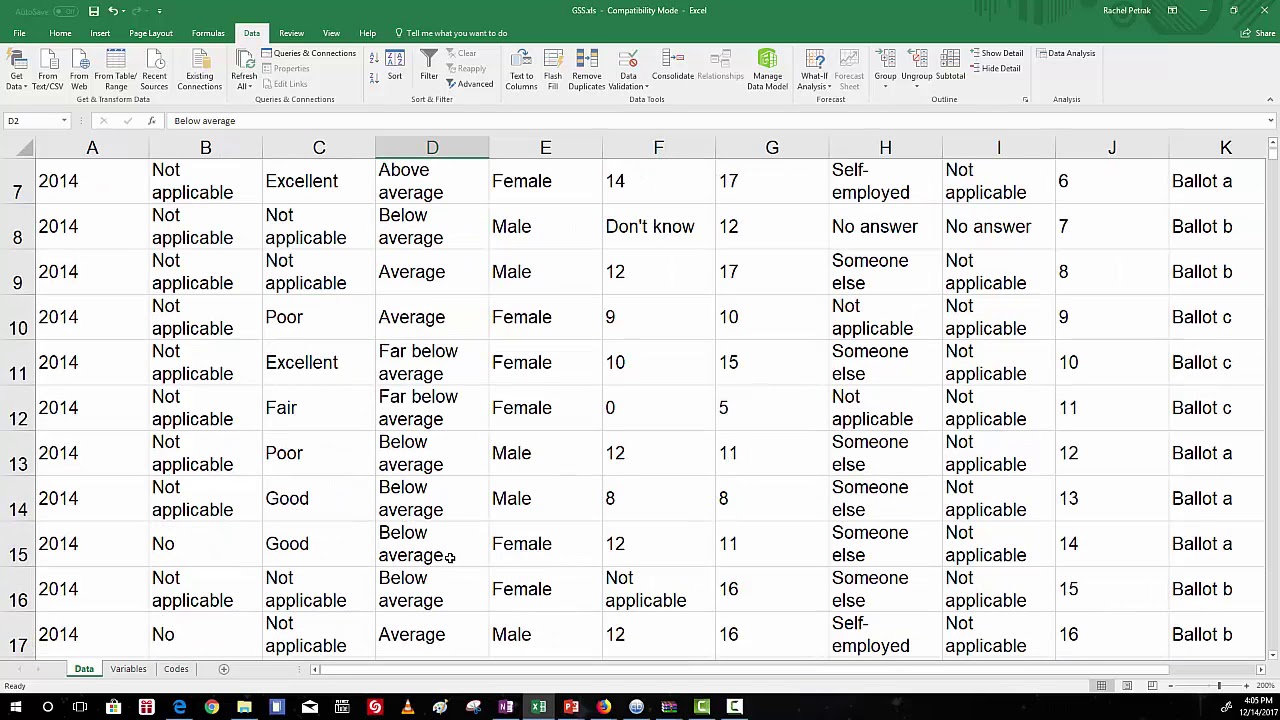Screen dimensions: 1280x720
Task: Toggle the Filter funnel
Action: (429, 66)
